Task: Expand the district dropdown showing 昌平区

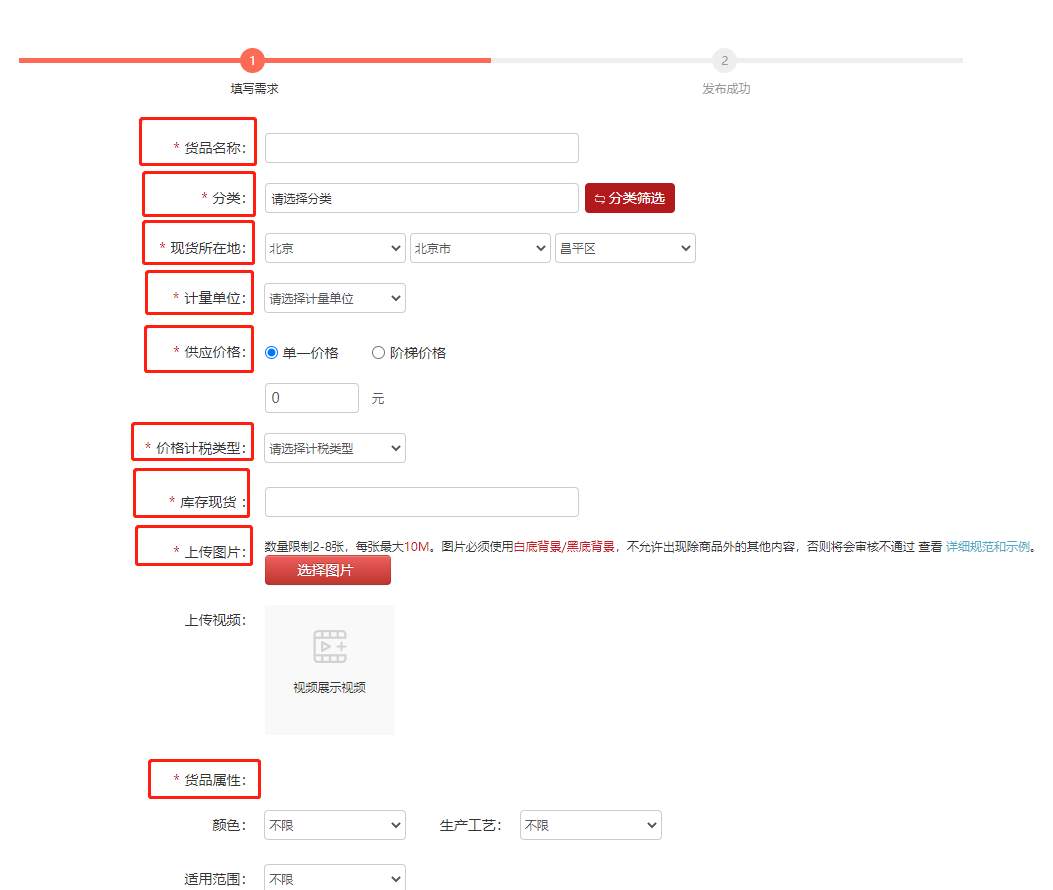Action: 625,248
